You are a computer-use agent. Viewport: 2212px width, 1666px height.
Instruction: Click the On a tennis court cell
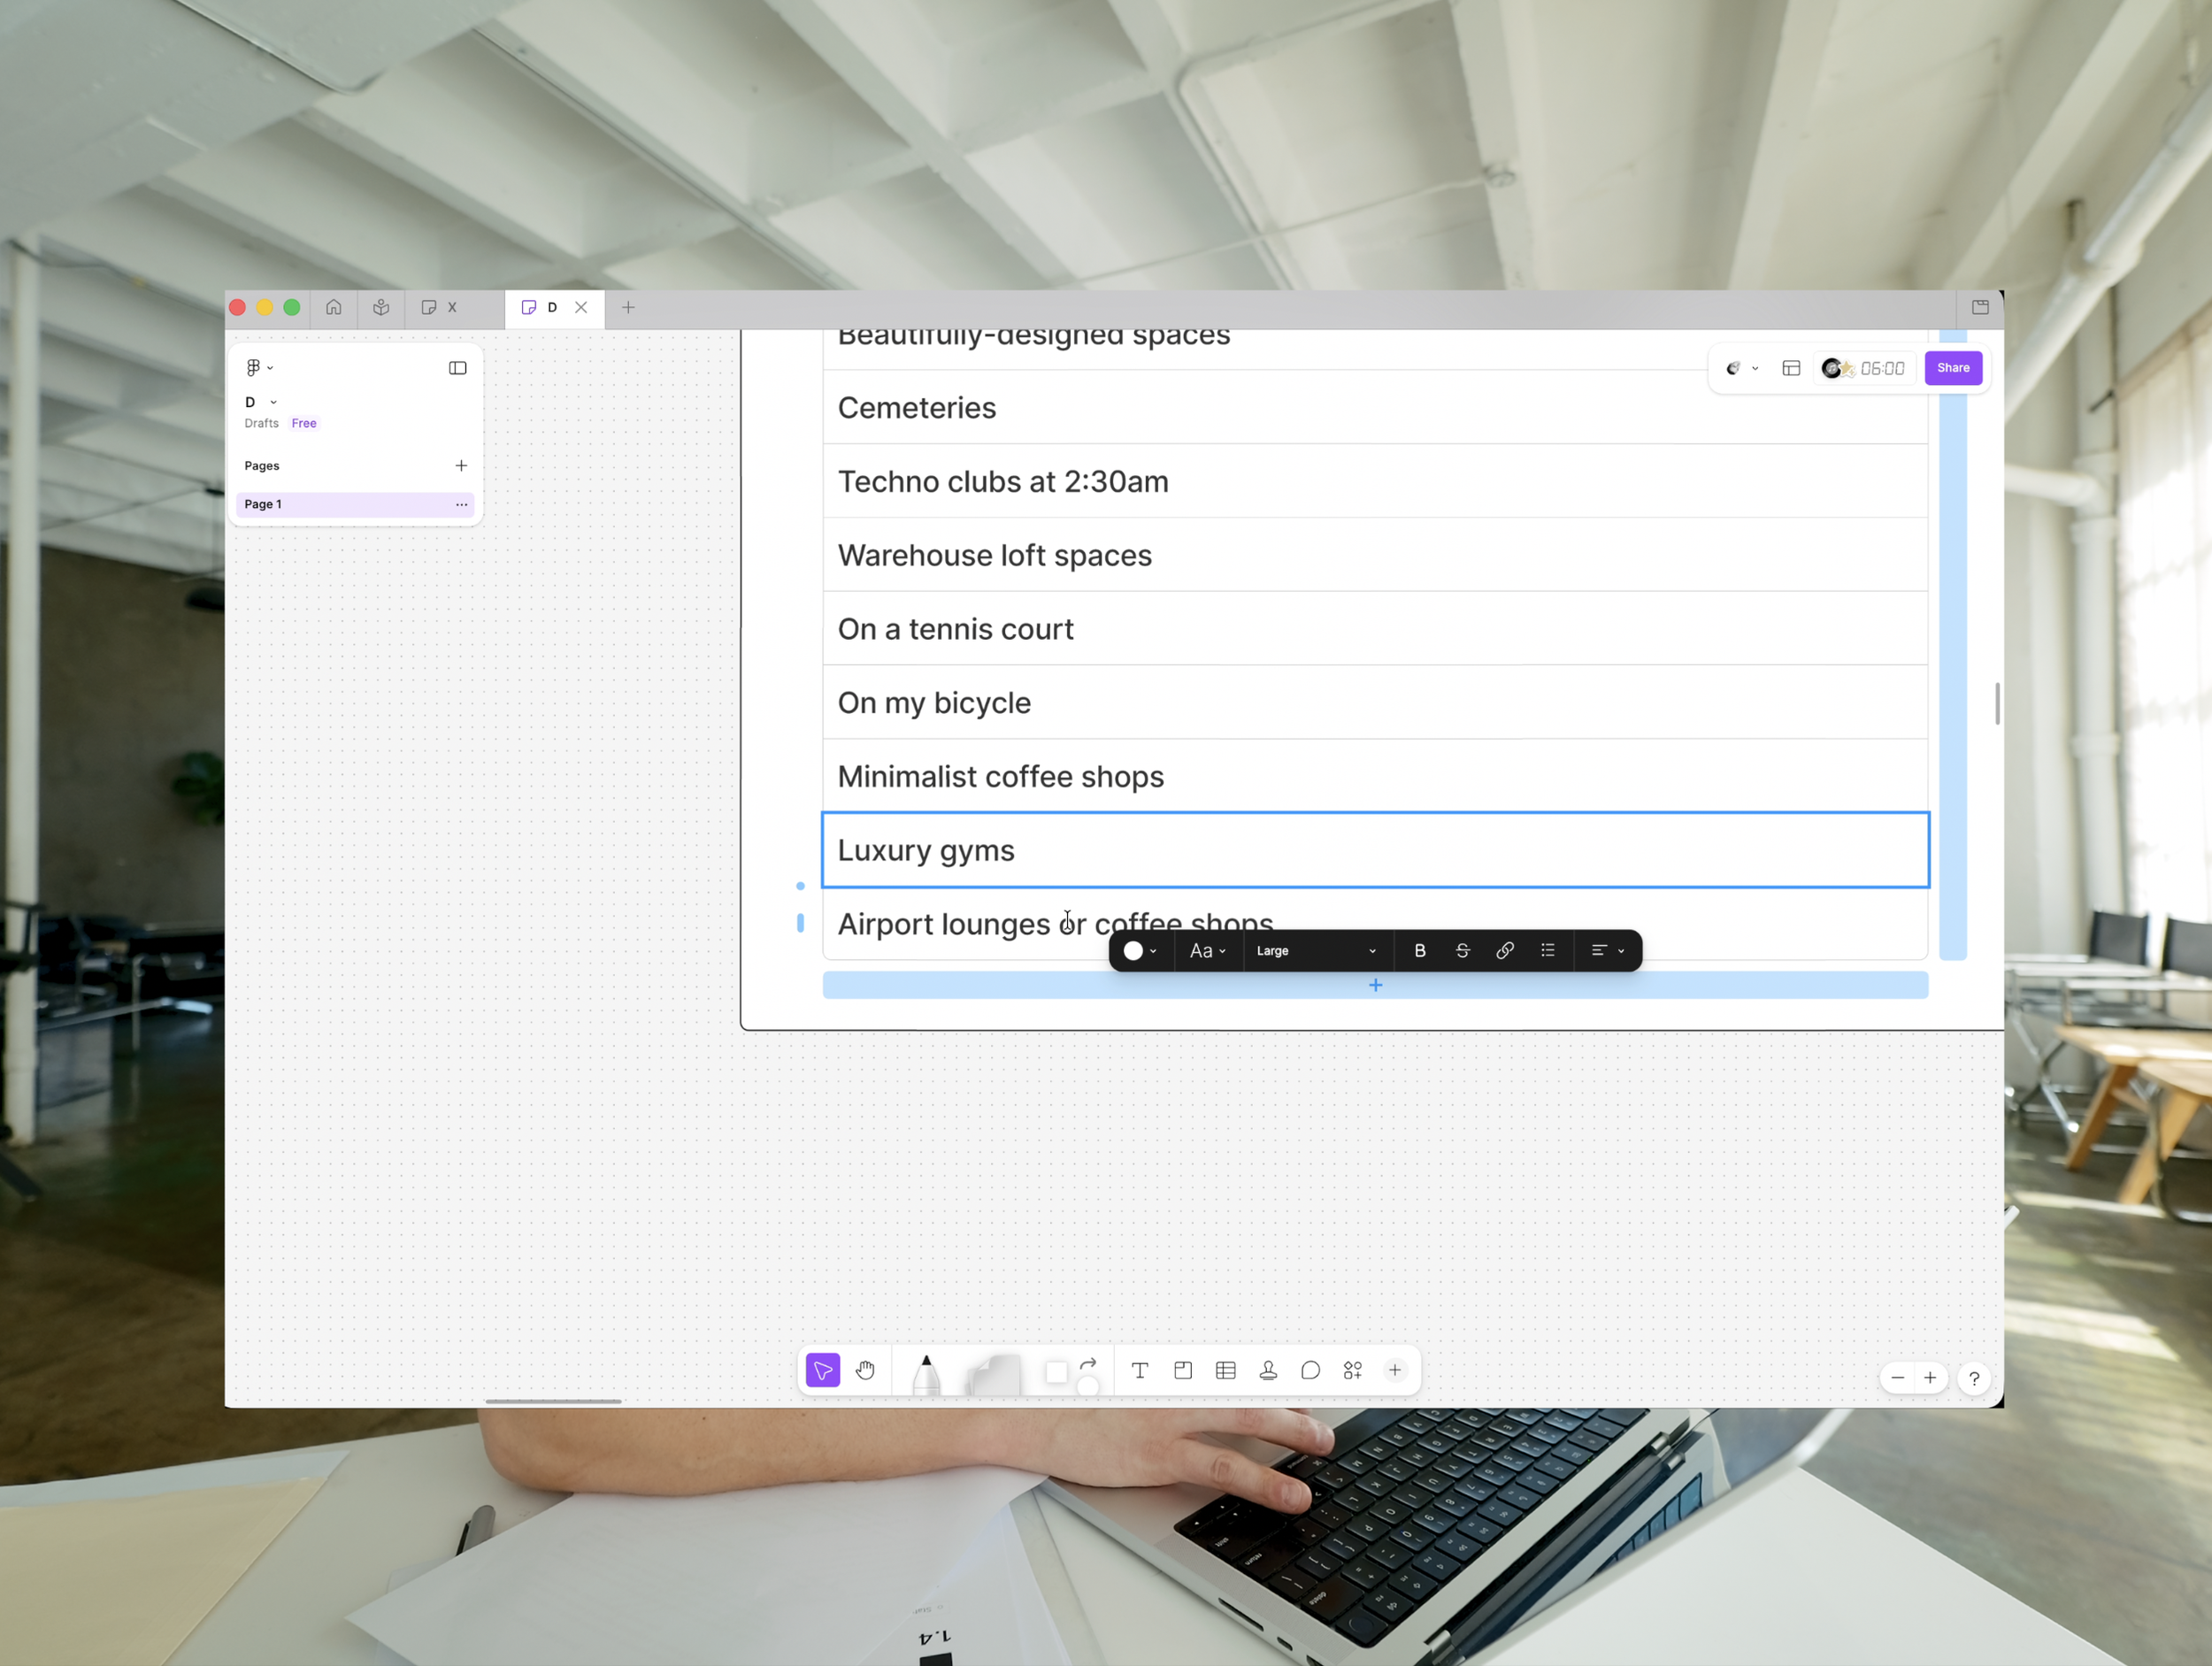pyautogui.click(x=1375, y=629)
